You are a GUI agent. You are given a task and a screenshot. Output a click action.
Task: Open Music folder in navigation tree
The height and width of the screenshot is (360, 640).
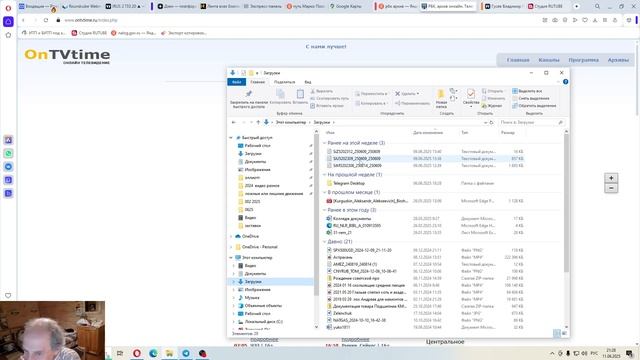(252, 298)
